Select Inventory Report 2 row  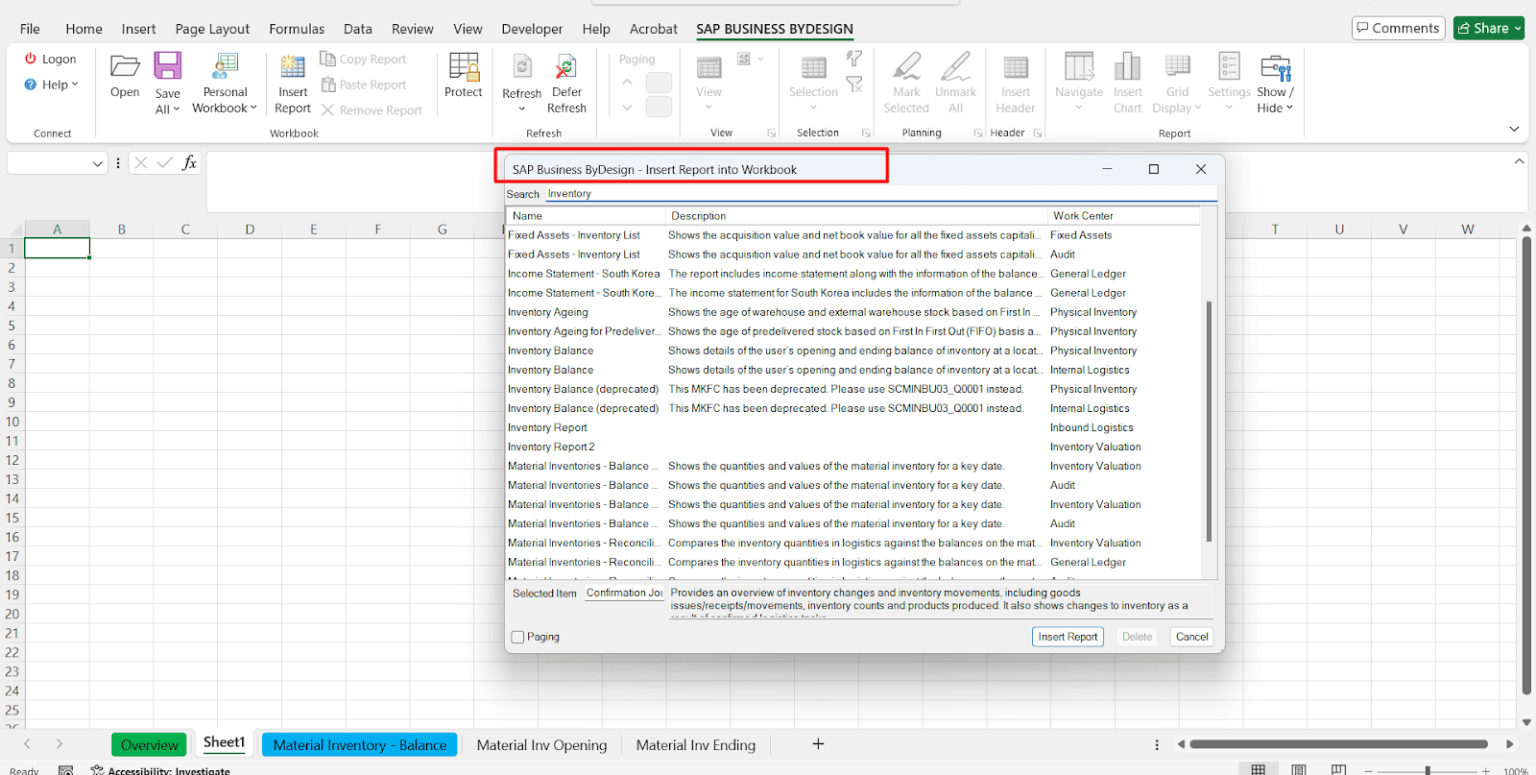853,447
